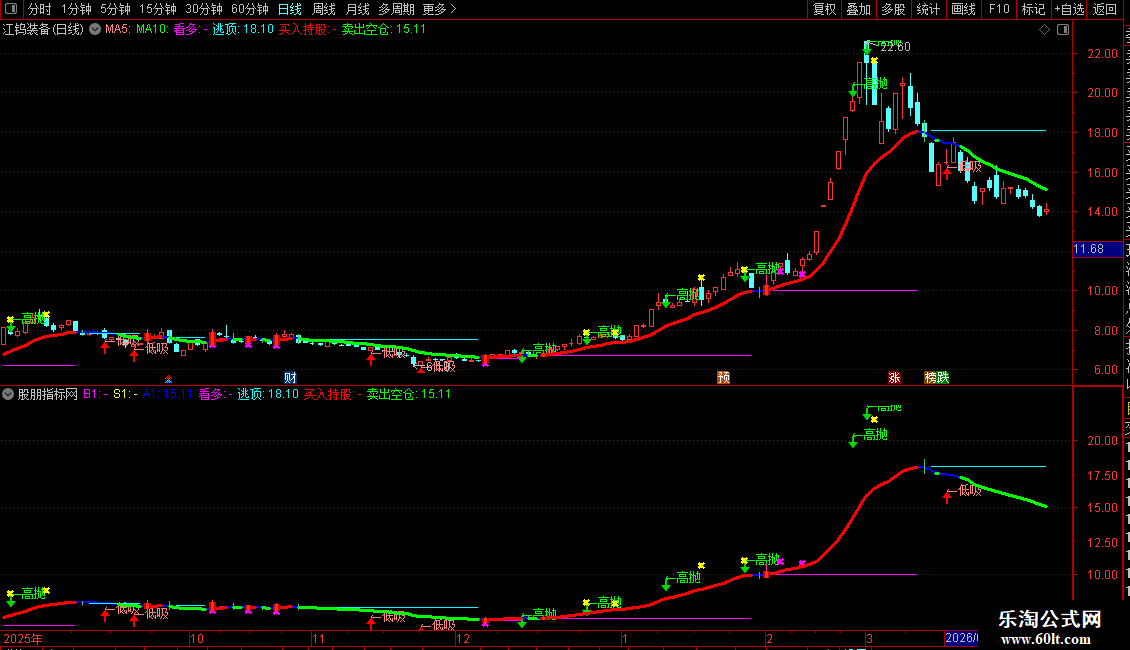
Task: Click the 2025年 label on time axis
Action: click(x=22, y=638)
